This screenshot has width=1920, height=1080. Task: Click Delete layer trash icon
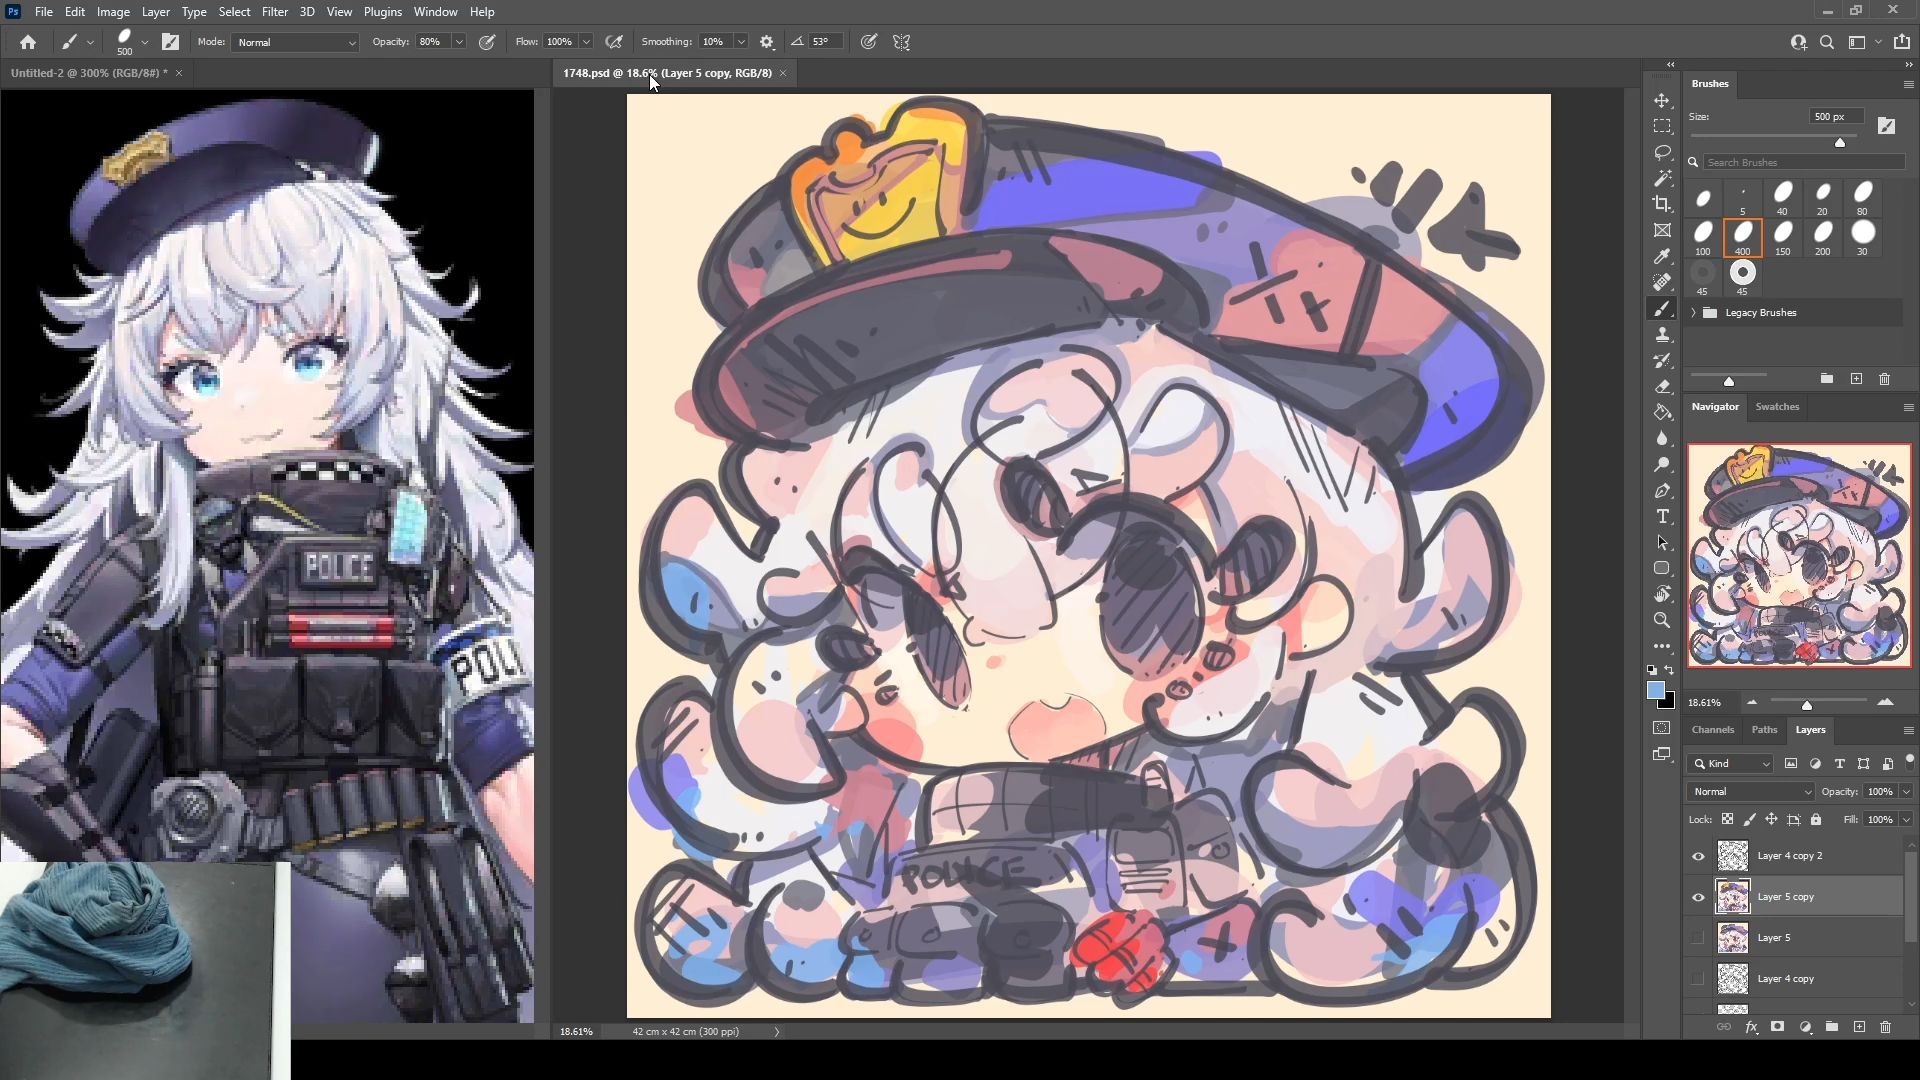click(1885, 1027)
